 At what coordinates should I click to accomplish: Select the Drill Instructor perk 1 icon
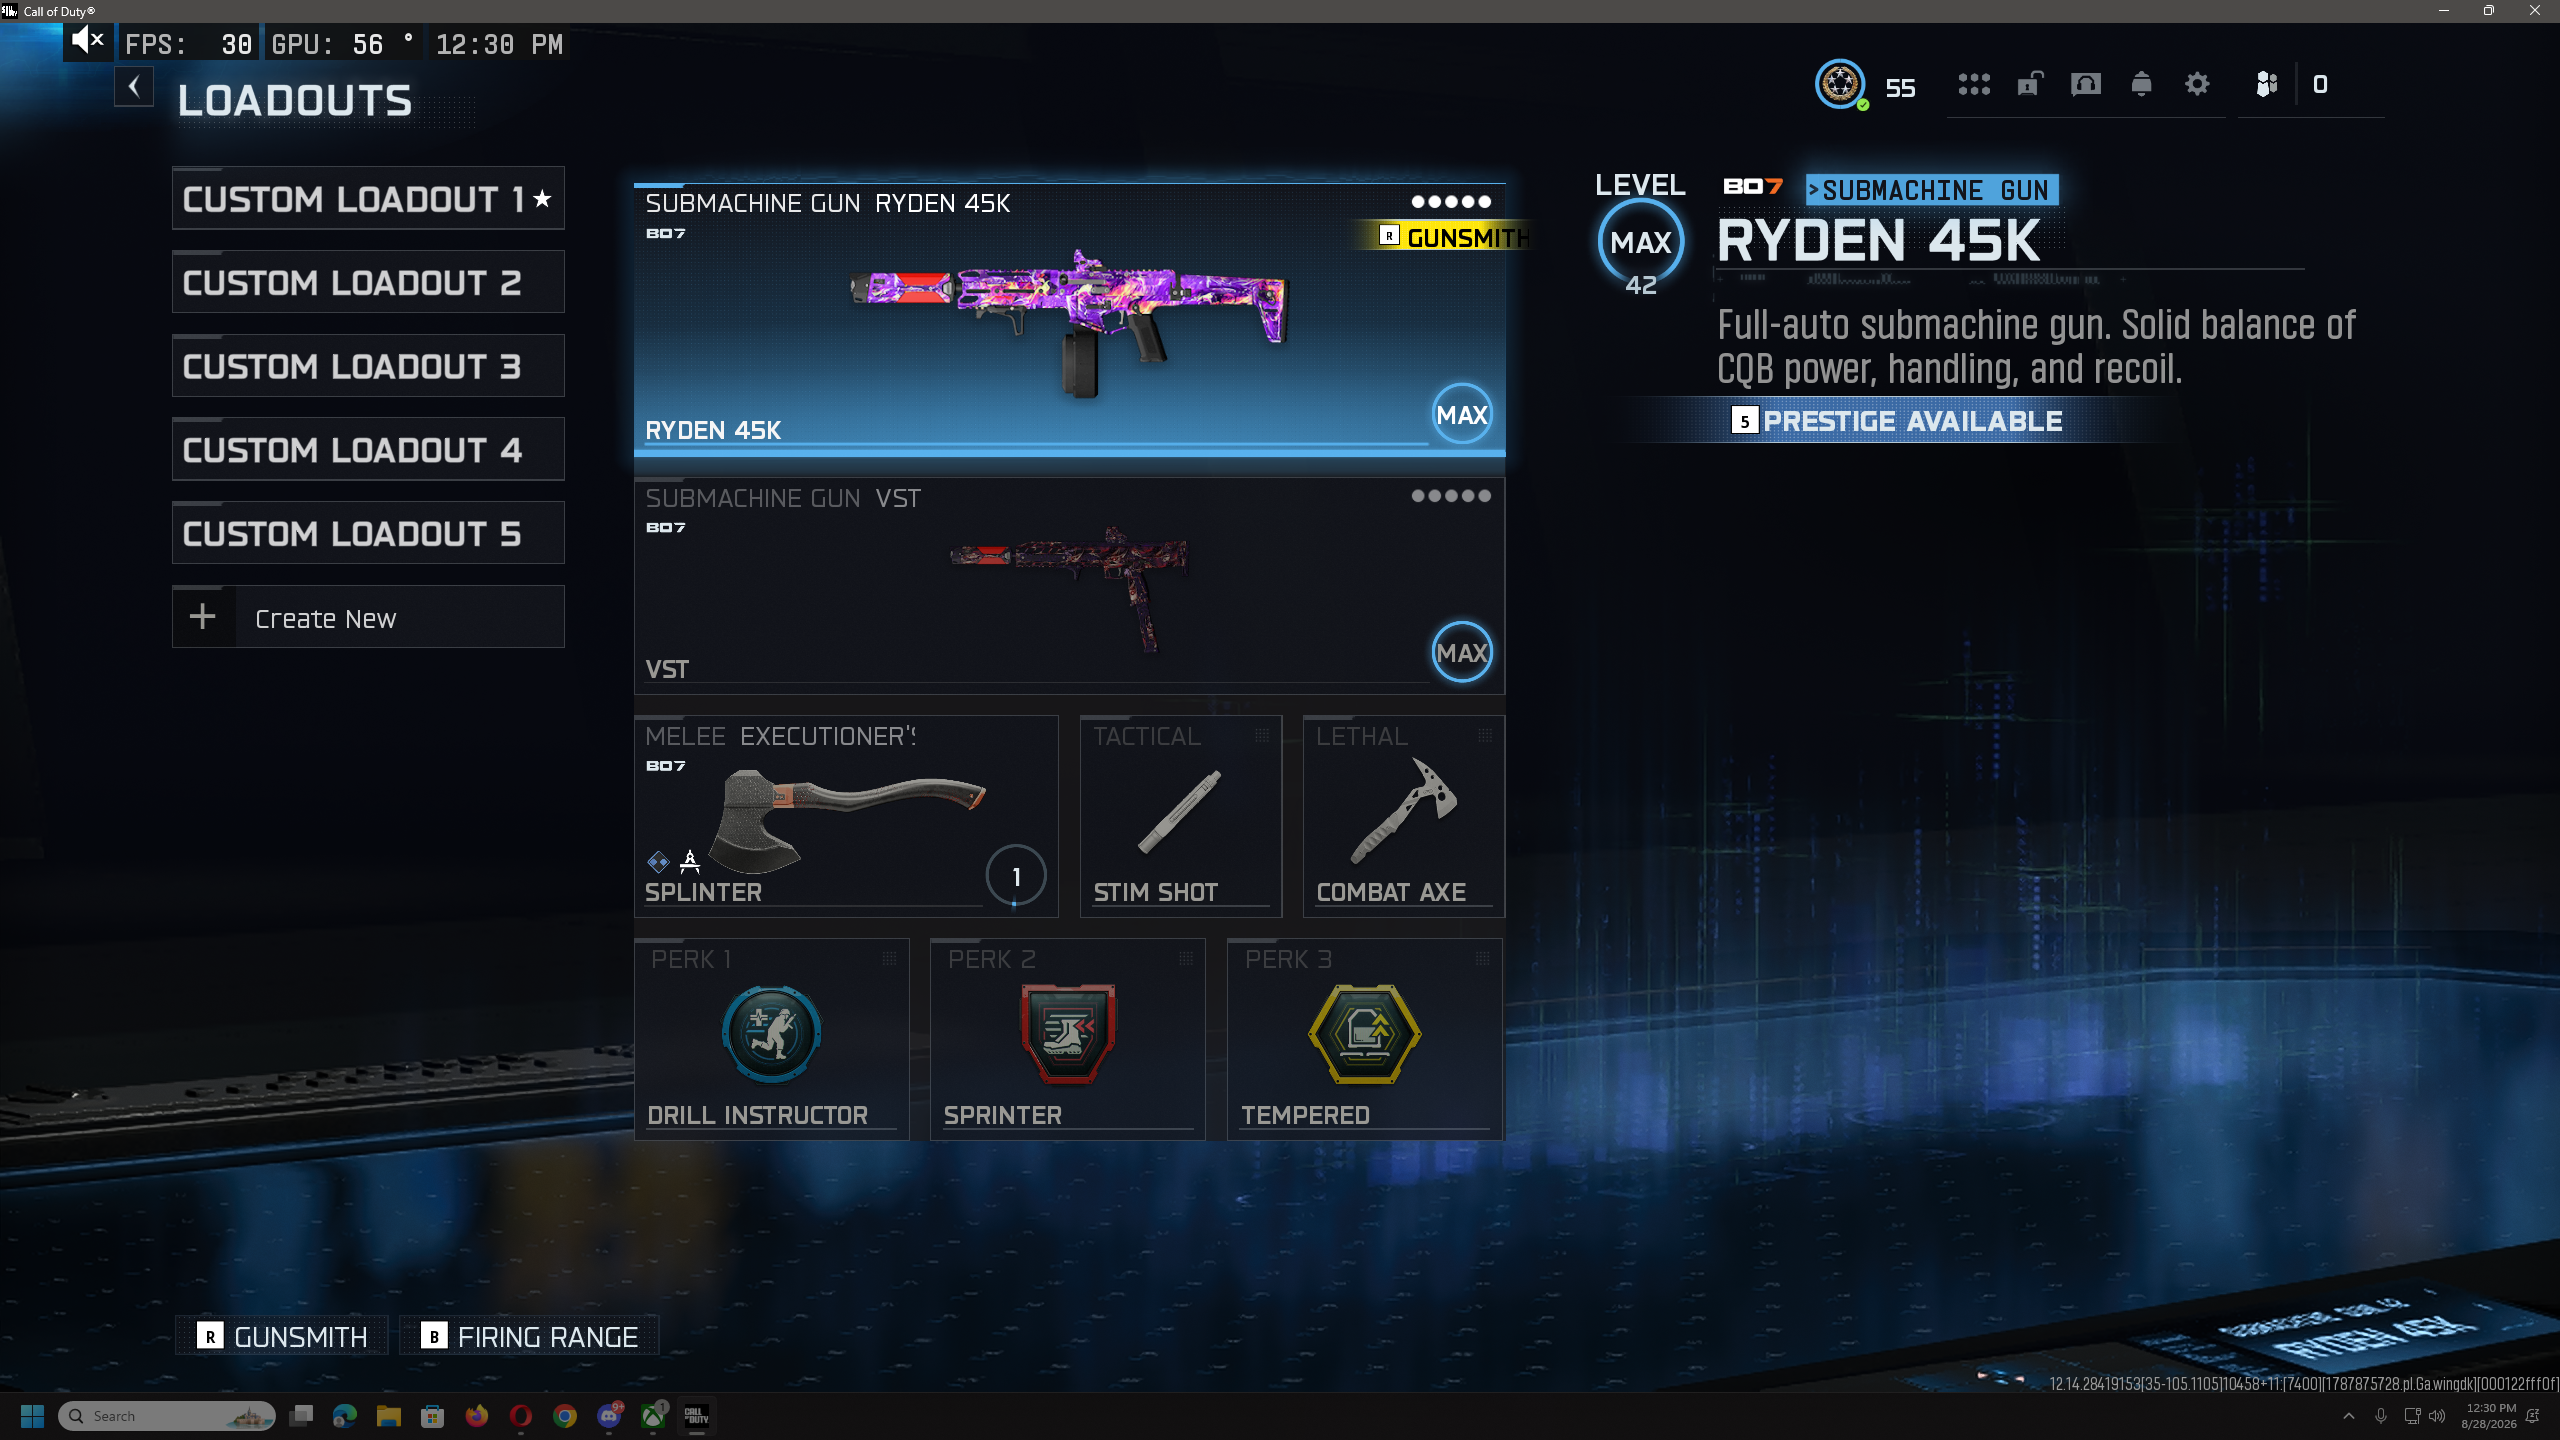772,1034
